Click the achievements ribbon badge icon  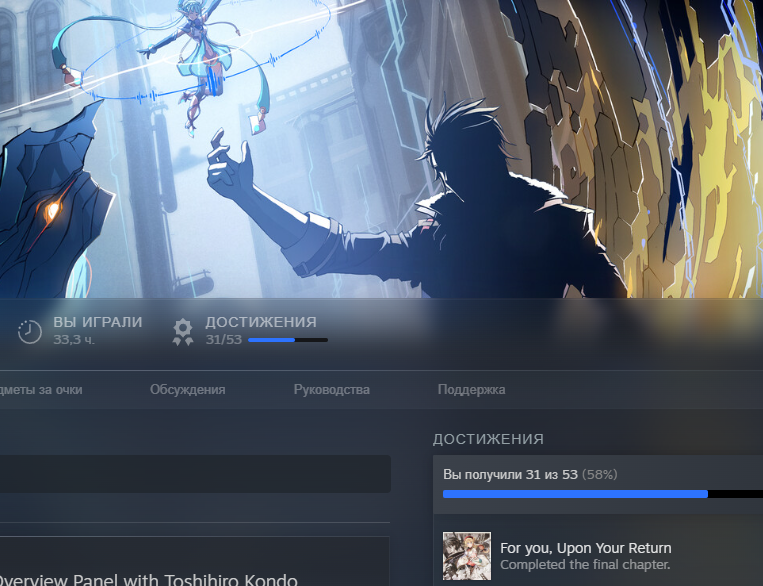183,332
